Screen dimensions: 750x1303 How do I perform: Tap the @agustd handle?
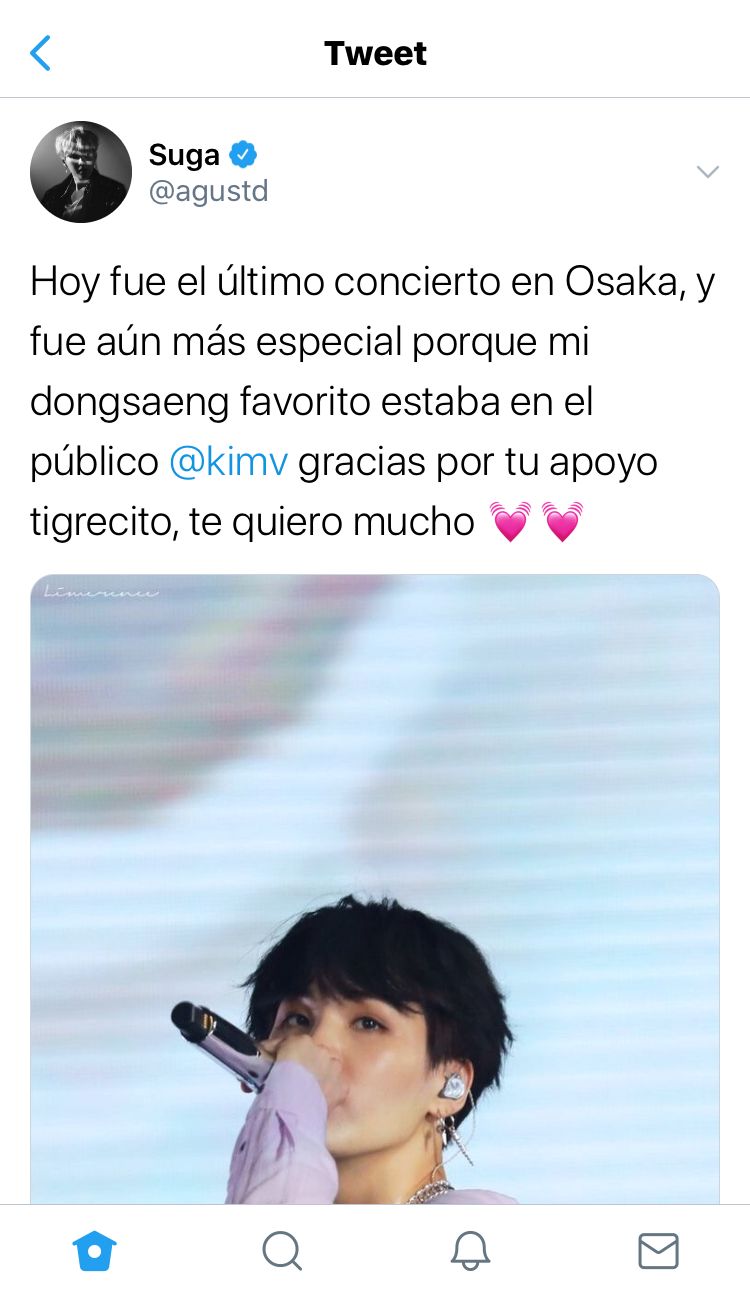[x=208, y=191]
